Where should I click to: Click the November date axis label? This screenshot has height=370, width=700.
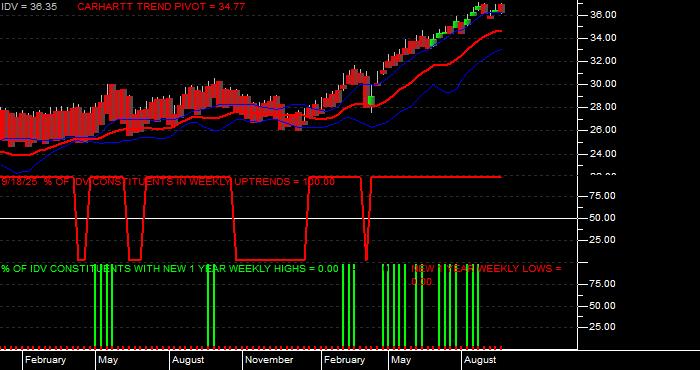coord(270,360)
